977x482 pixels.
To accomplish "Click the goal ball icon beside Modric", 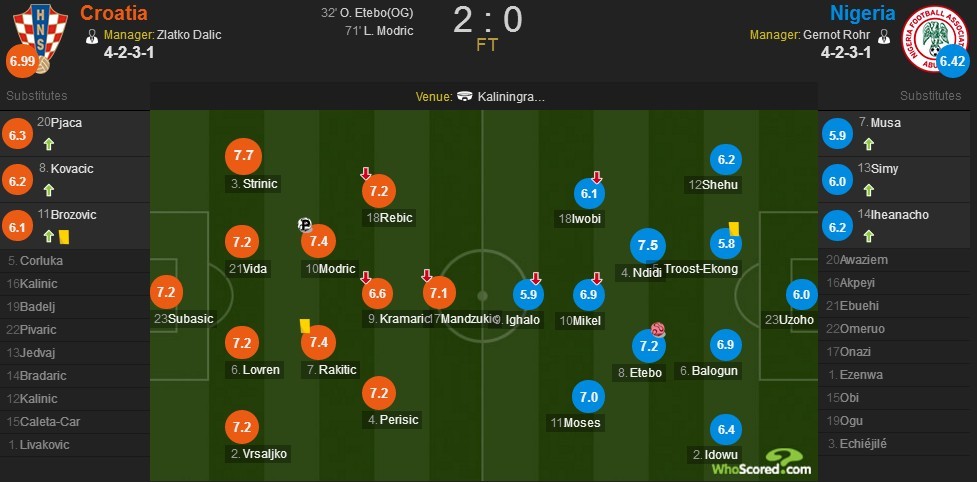I will 305,225.
